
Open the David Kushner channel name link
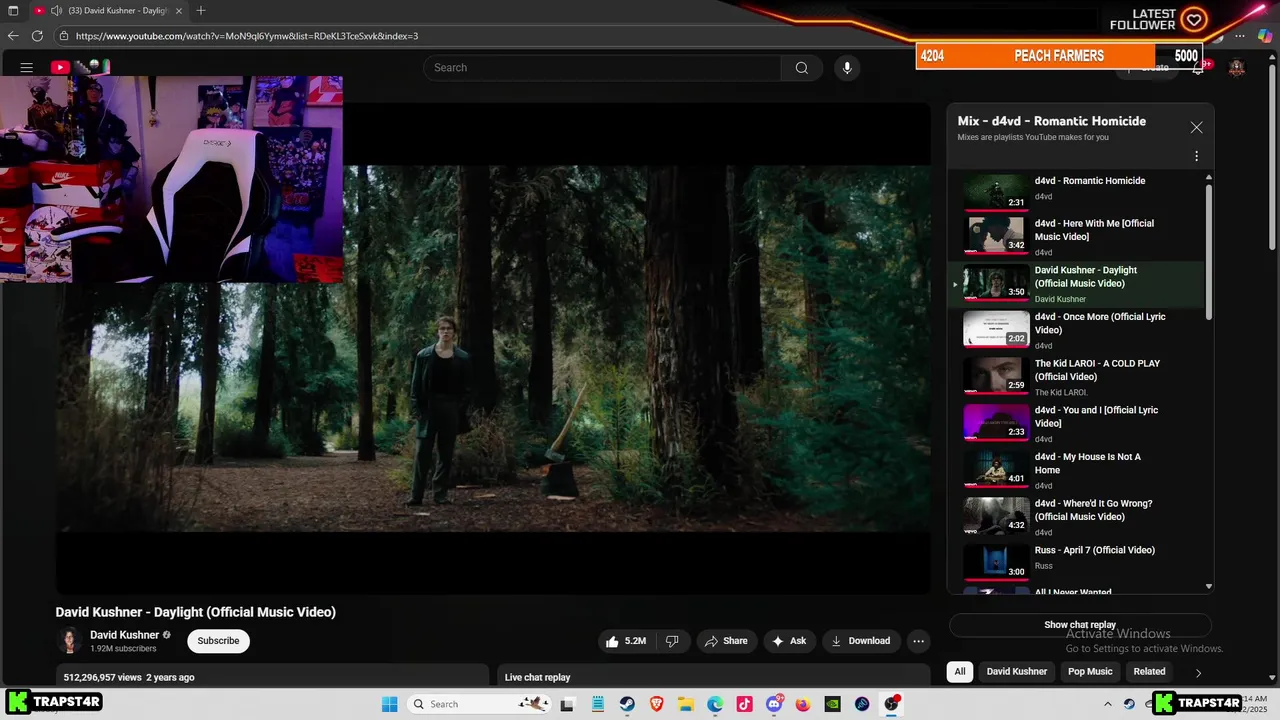(x=125, y=635)
